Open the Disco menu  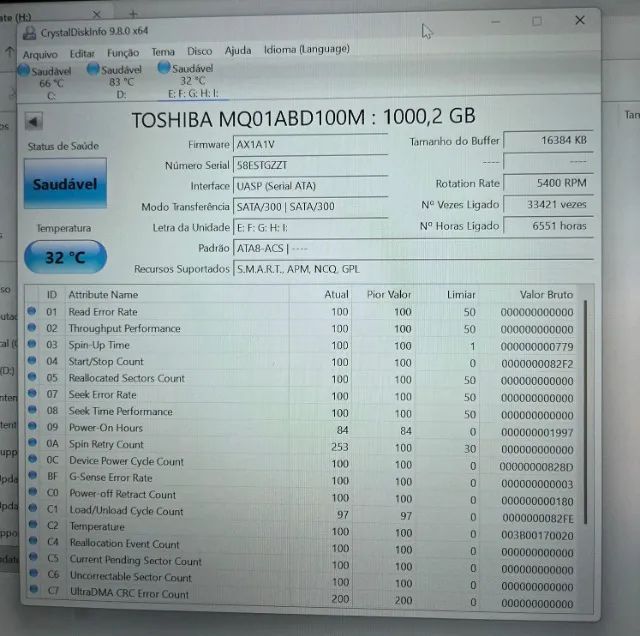200,51
